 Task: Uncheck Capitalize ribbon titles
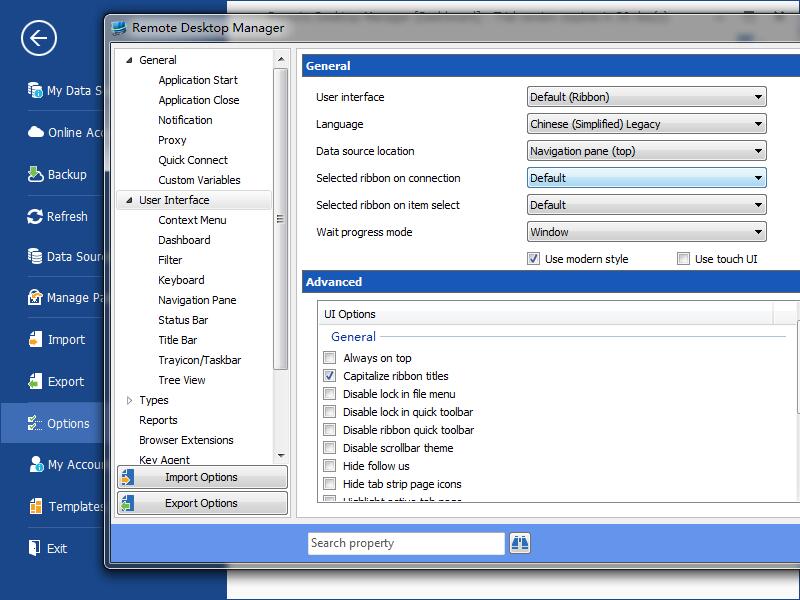click(x=330, y=376)
